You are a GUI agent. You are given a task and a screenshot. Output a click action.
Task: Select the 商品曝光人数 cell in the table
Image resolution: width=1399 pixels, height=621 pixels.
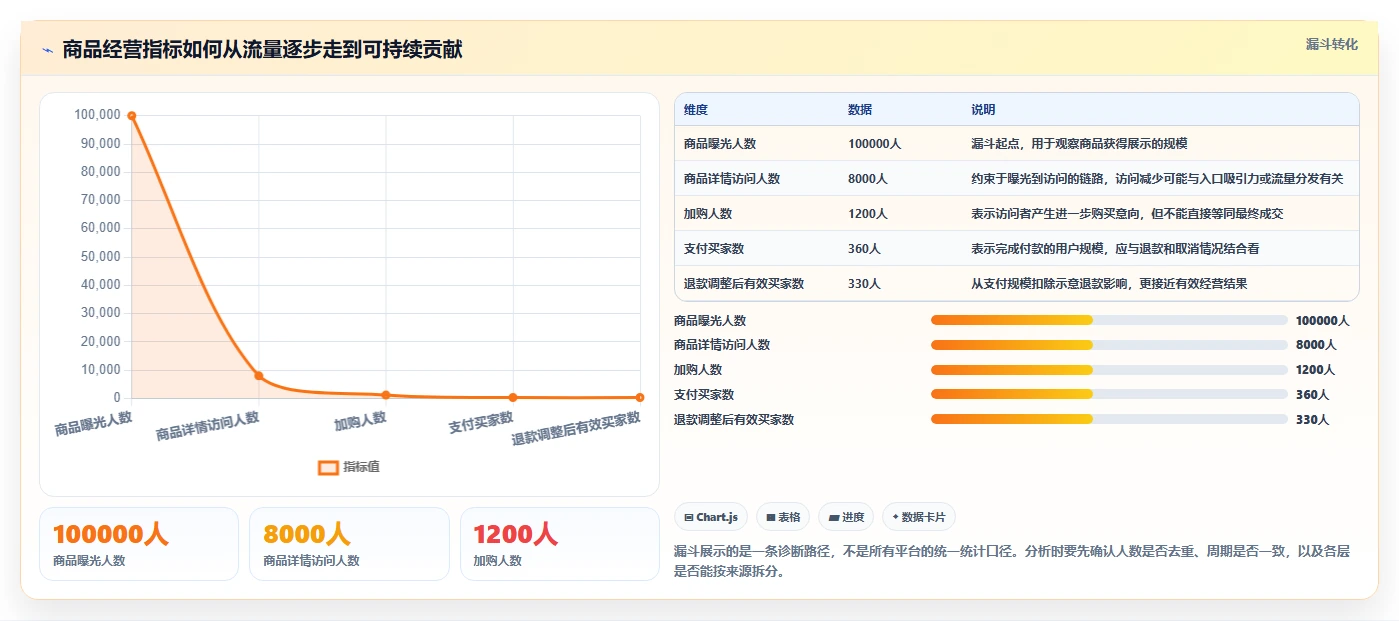click(x=720, y=144)
